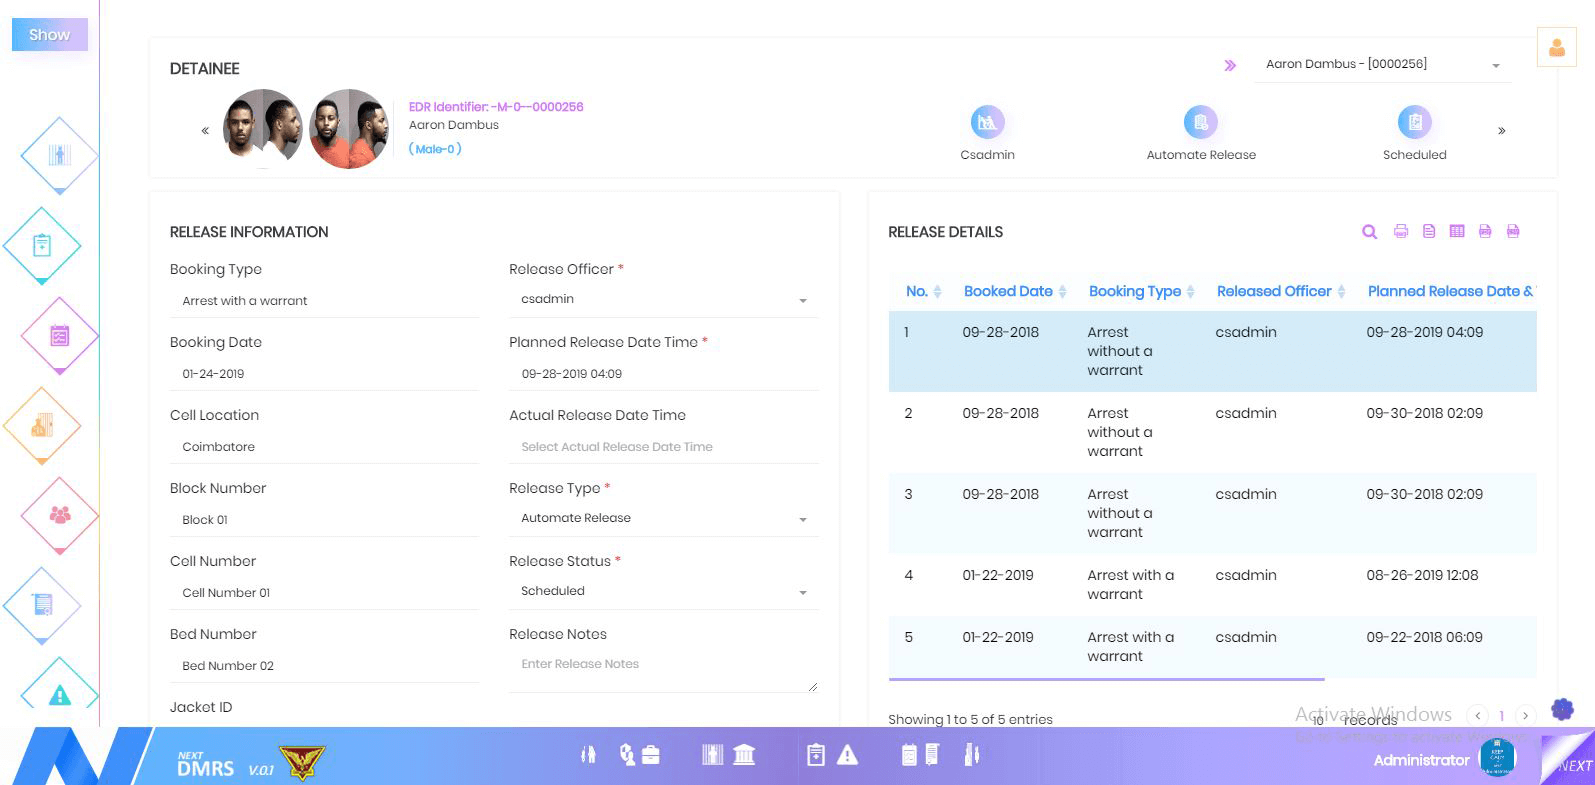This screenshot has width=1595, height=785.
Task: Click the last CSV file export icon
Action: point(1513,231)
